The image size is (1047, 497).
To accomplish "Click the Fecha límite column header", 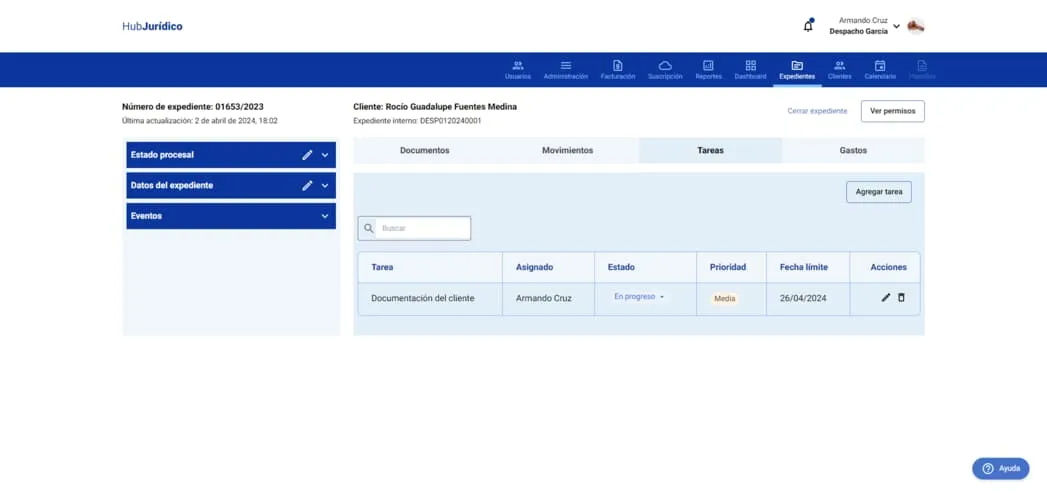I will click(804, 267).
